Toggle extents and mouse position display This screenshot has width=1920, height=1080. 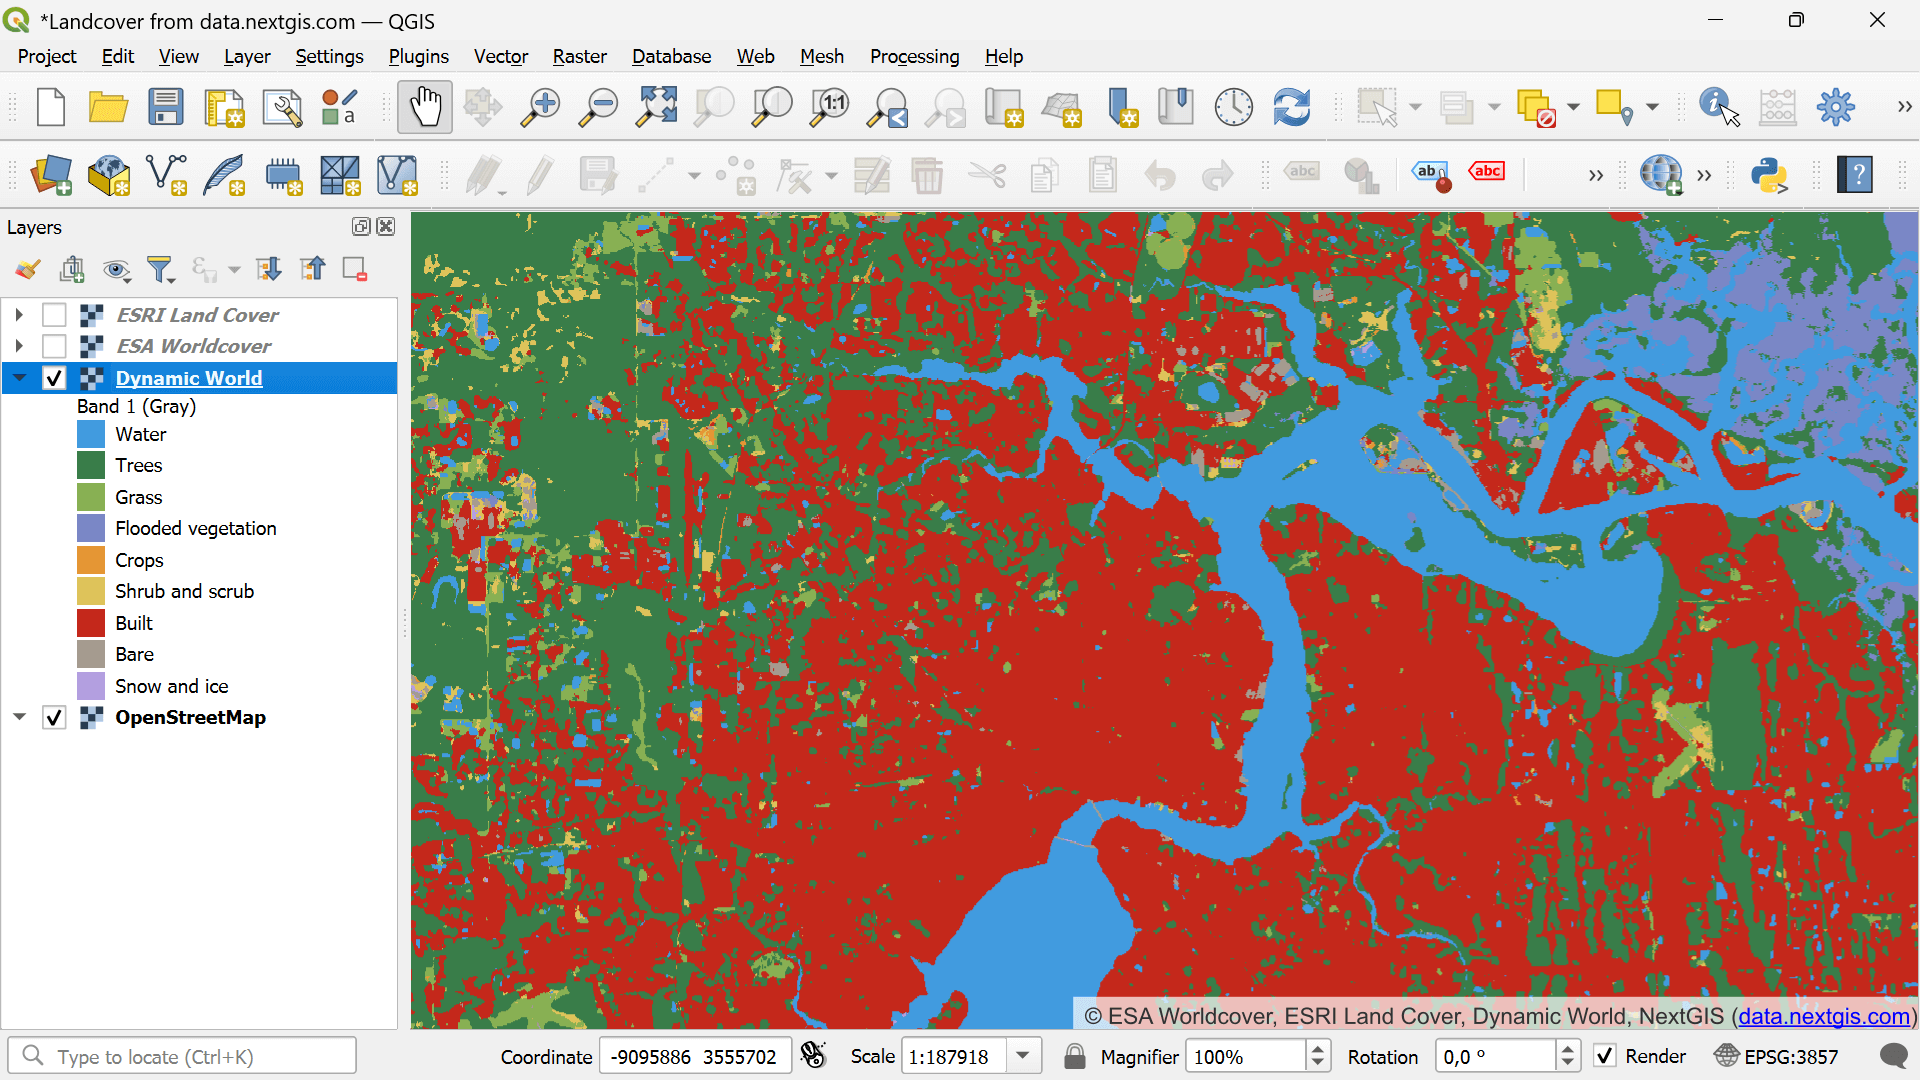[x=814, y=1056]
